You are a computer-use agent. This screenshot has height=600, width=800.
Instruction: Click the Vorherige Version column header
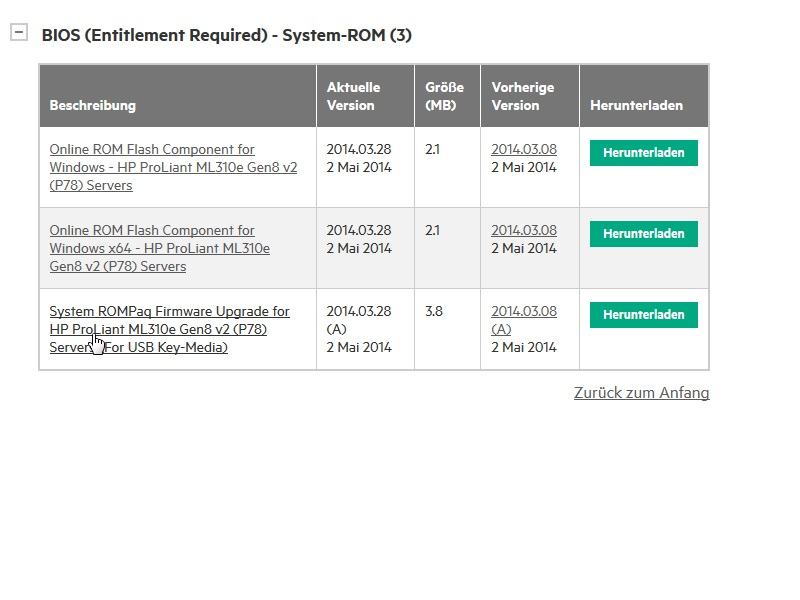(522, 96)
